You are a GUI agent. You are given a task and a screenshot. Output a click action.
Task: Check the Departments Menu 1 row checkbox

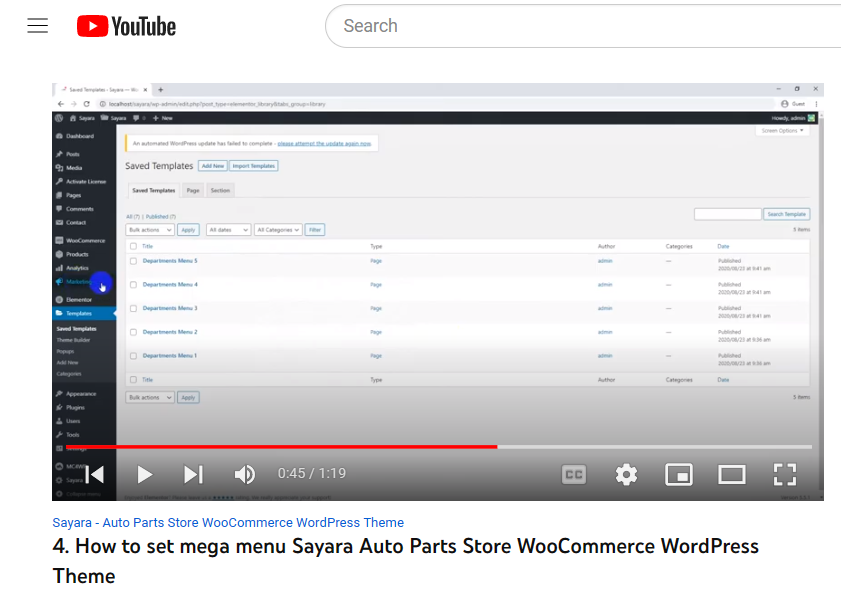[134, 356]
